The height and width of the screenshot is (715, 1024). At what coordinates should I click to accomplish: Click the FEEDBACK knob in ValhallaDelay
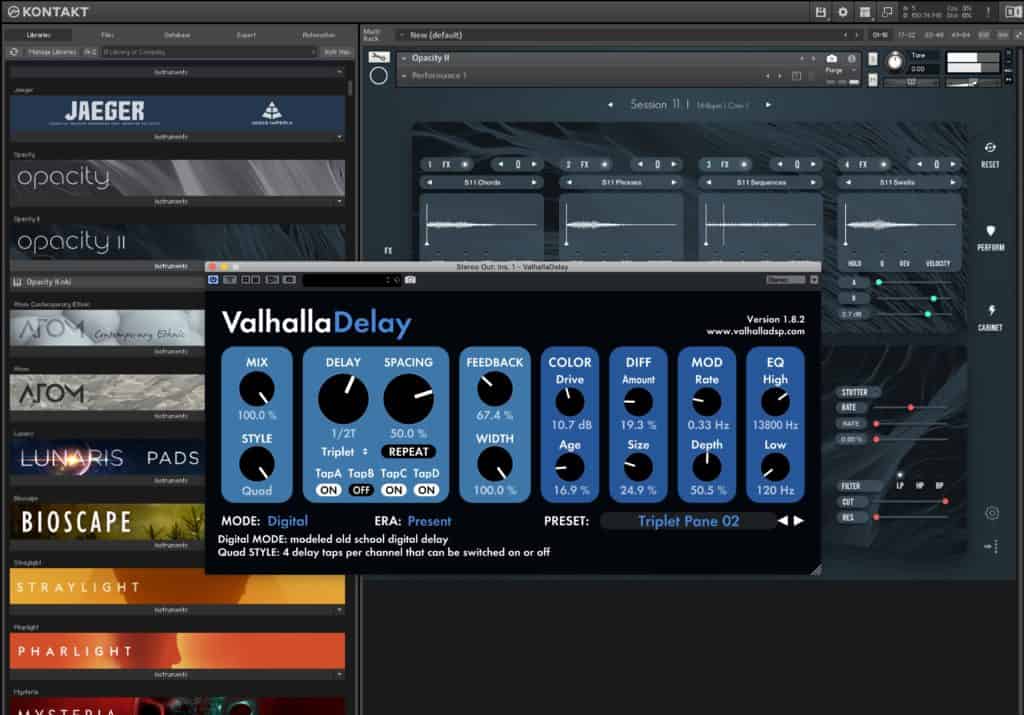[x=494, y=389]
